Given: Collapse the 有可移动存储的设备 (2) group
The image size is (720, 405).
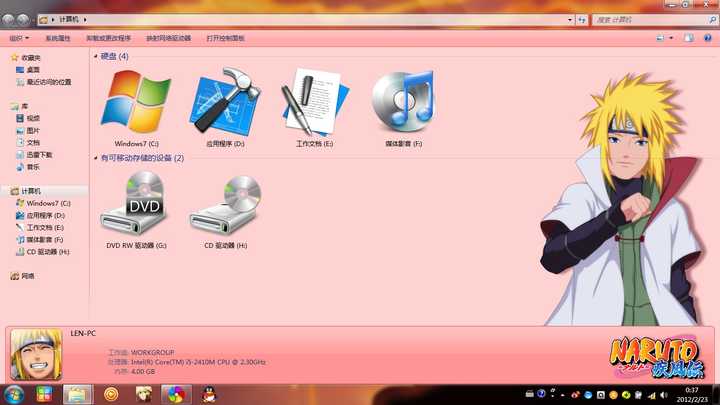Looking at the screenshot, I should click(96, 158).
